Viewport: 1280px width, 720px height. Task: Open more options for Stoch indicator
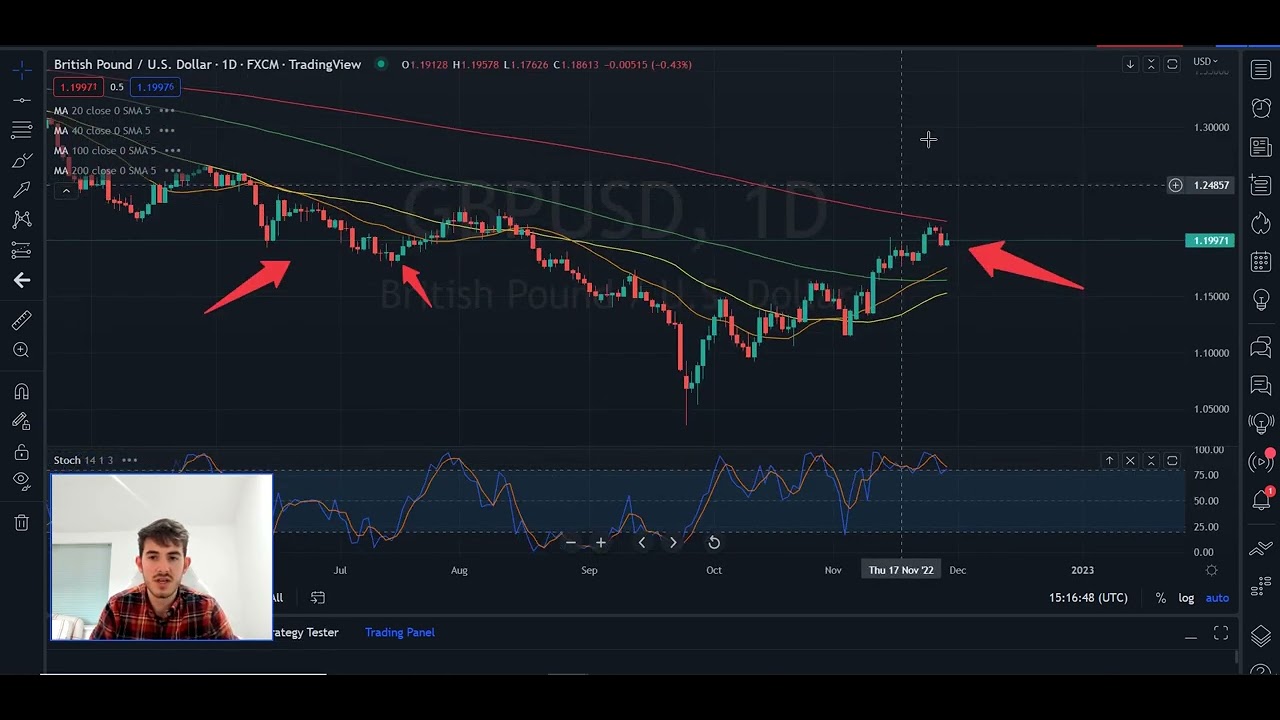[129, 460]
